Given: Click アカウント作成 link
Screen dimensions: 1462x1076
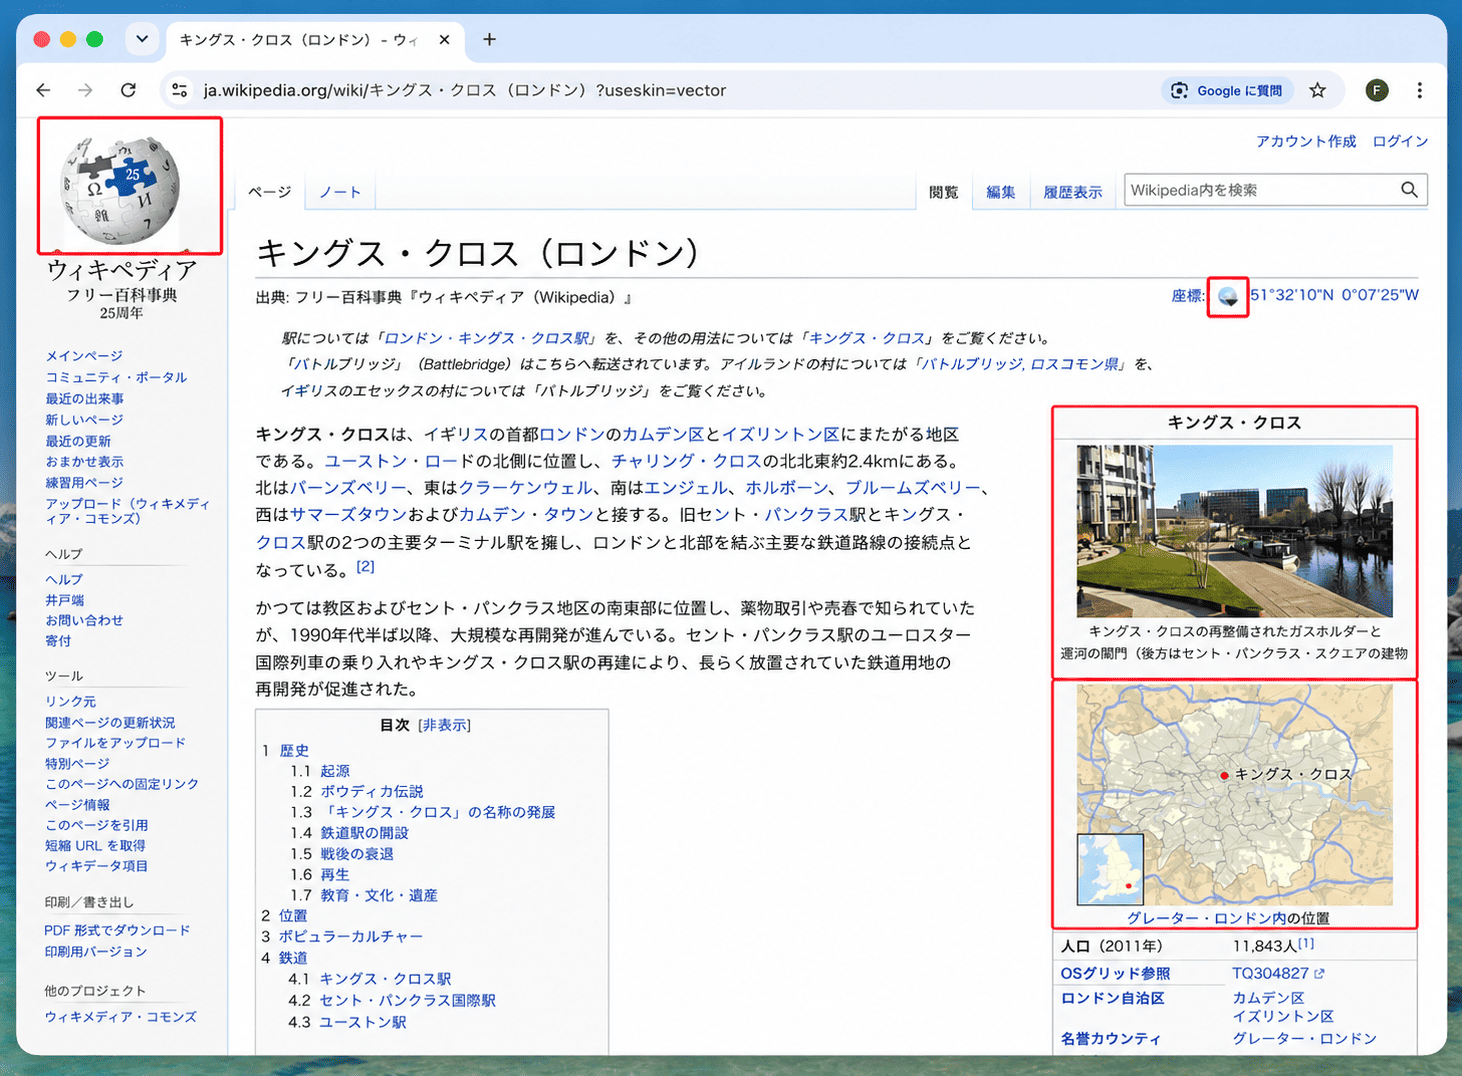Looking at the screenshot, I should click(1306, 141).
